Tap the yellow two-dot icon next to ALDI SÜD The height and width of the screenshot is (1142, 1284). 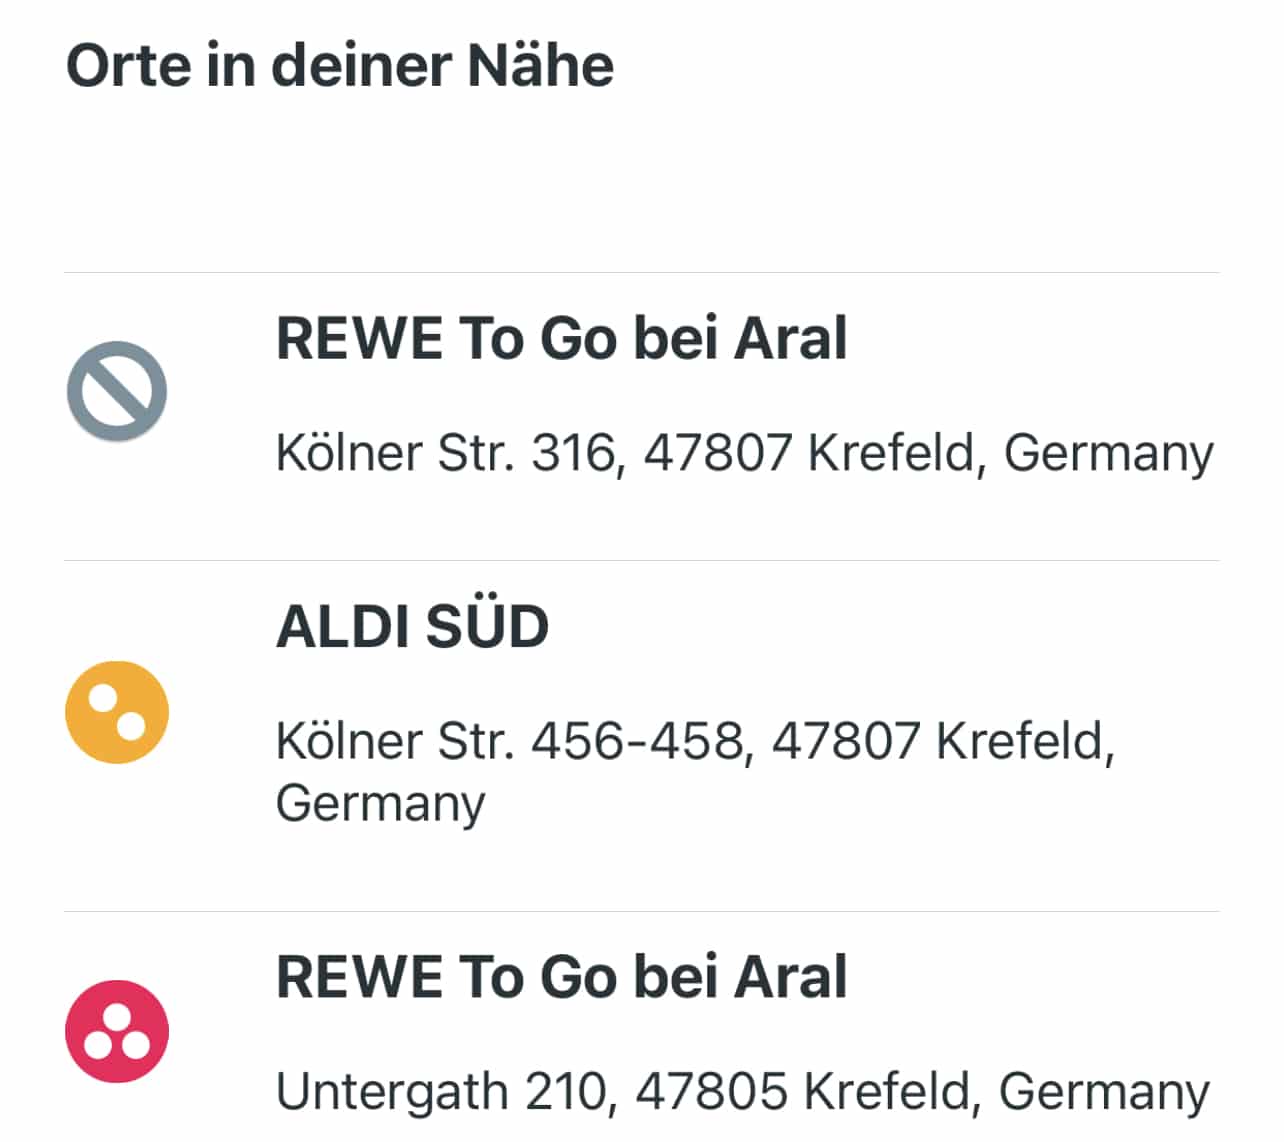(117, 712)
